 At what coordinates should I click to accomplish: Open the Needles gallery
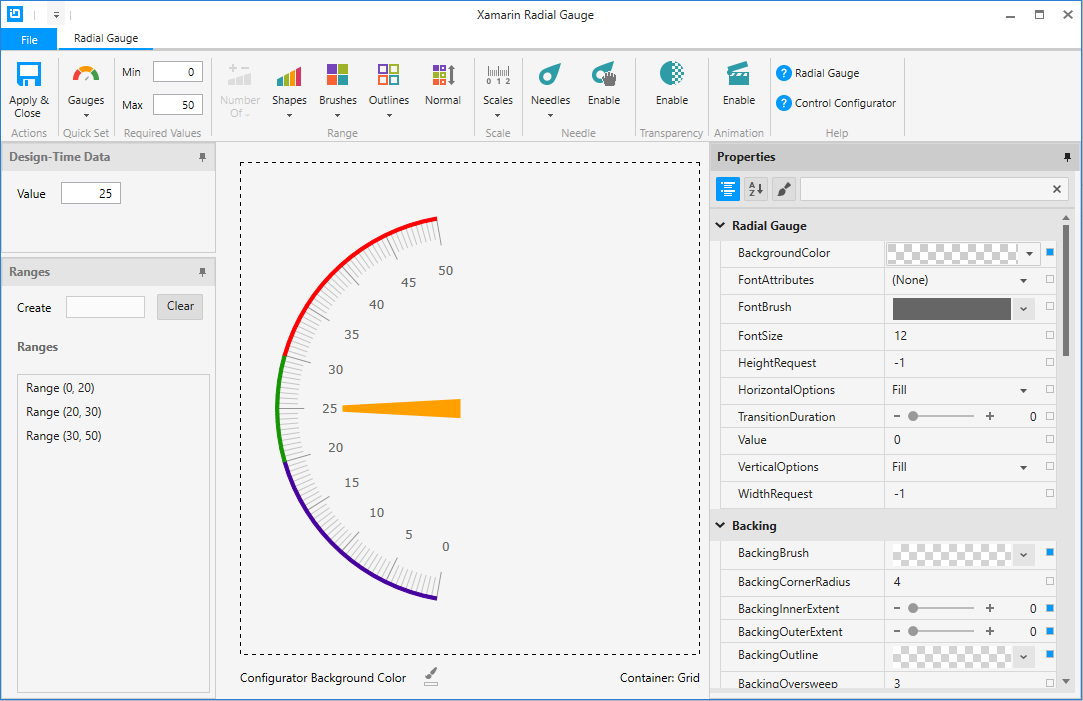[x=550, y=90]
